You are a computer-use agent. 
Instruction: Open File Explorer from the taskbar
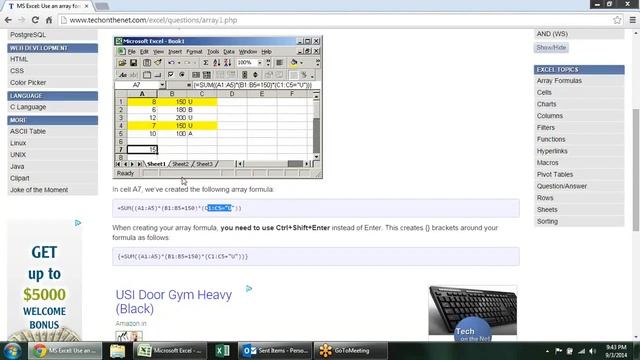117,351
